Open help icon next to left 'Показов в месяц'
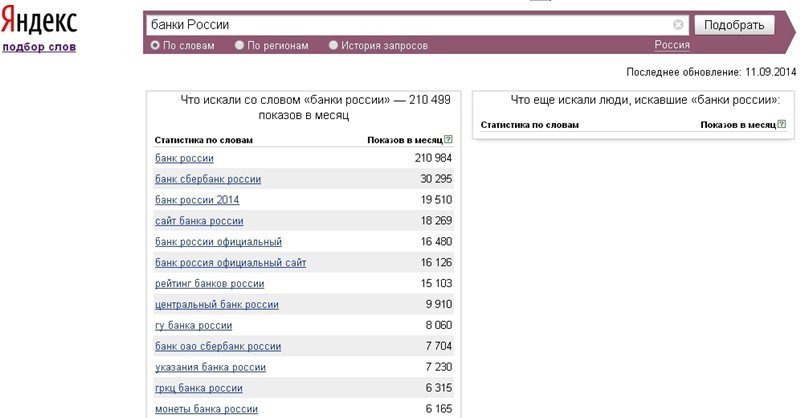 pyautogui.click(x=448, y=139)
